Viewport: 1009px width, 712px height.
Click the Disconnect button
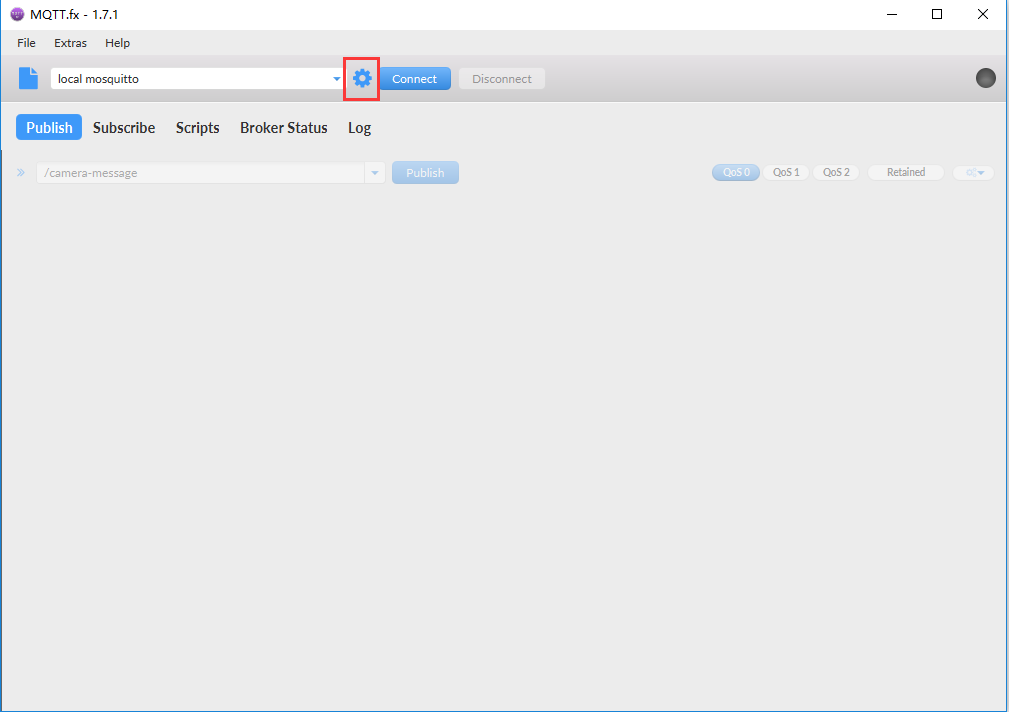pos(502,79)
